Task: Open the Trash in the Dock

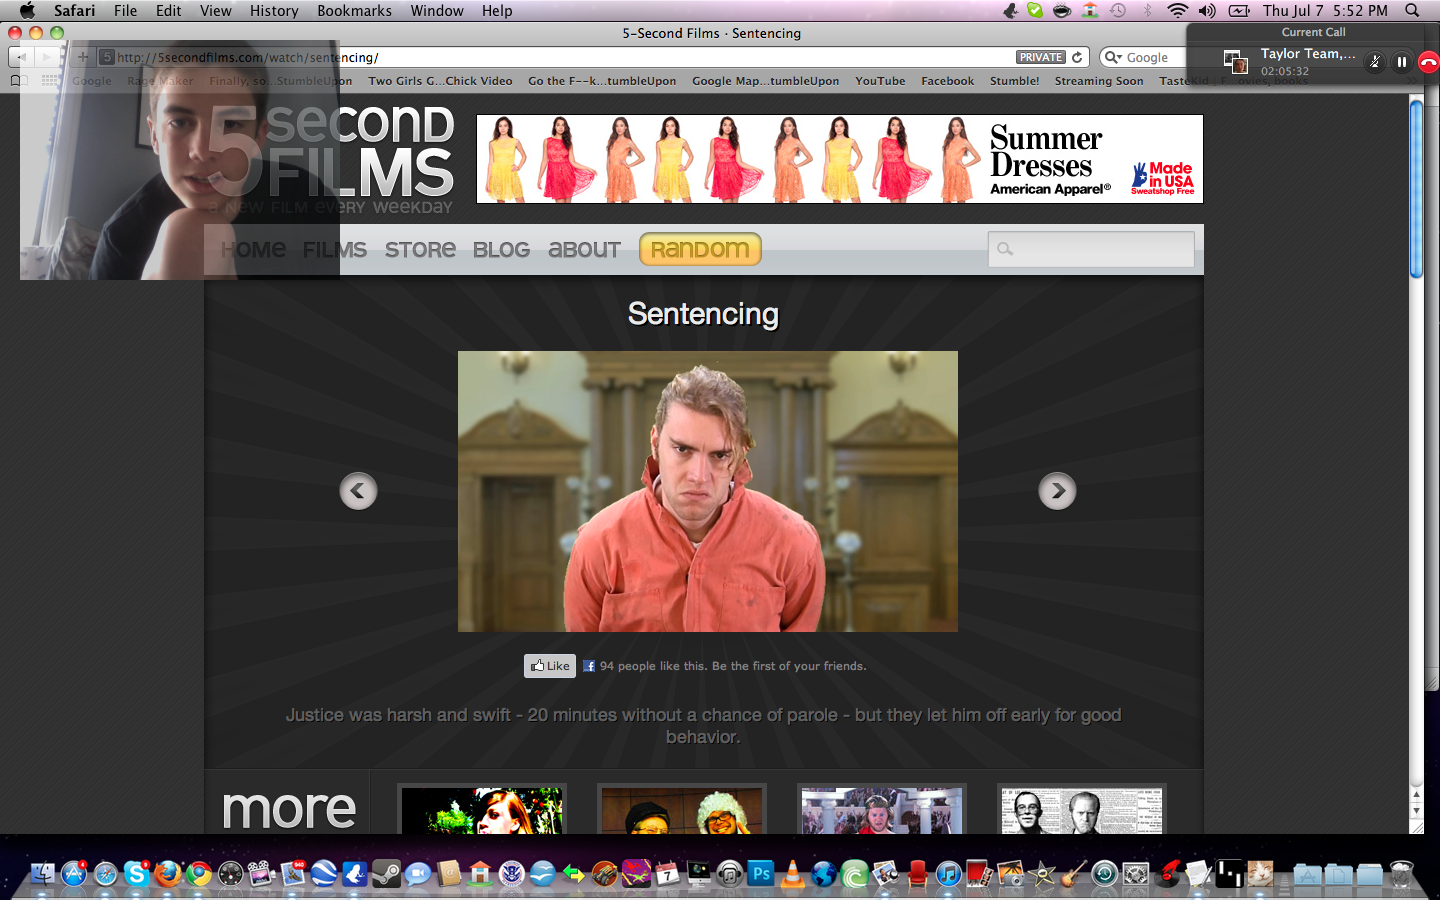Action: pos(1402,873)
